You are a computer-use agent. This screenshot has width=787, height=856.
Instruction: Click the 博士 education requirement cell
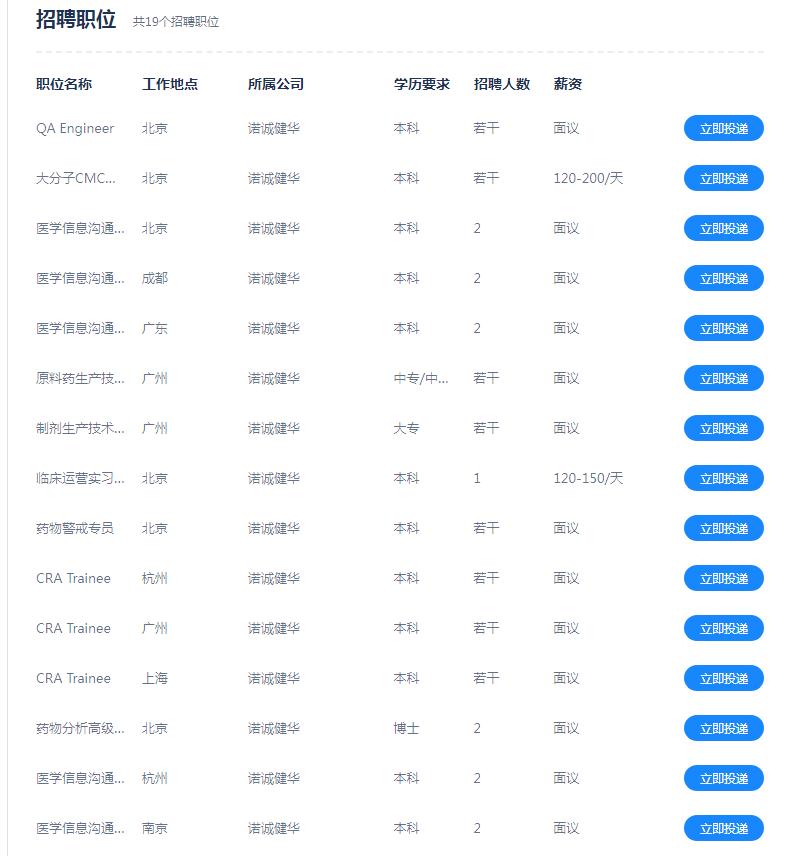[x=406, y=728]
